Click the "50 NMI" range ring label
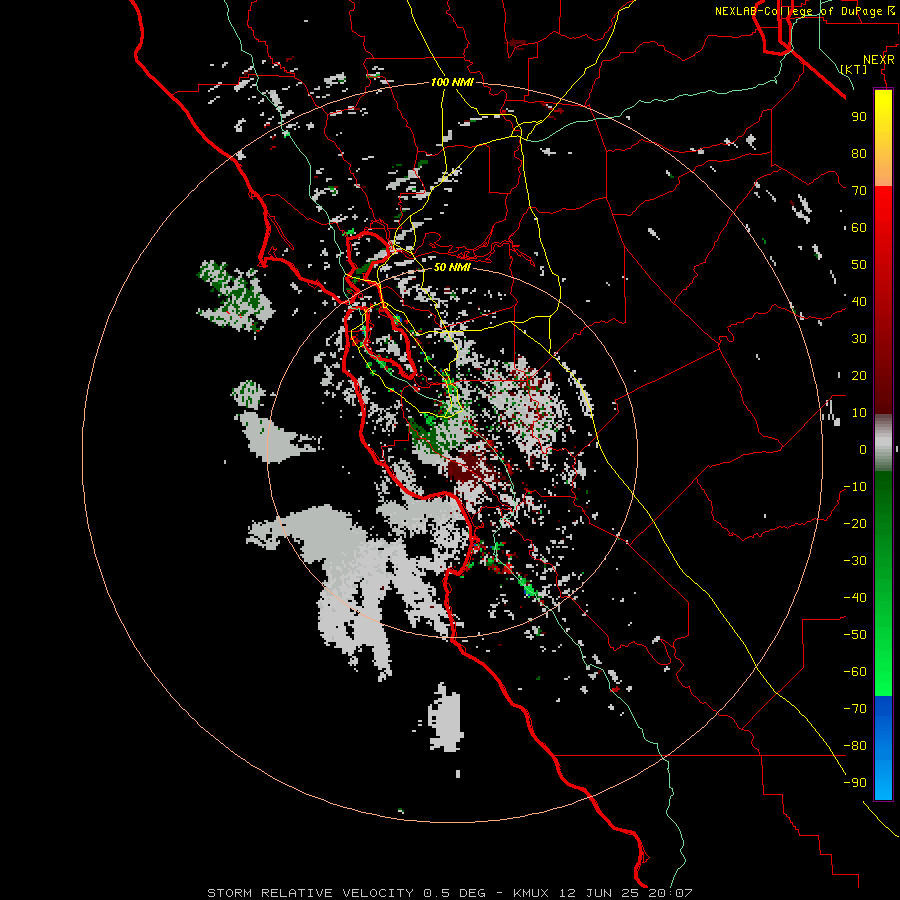The image size is (900, 900). [x=452, y=267]
